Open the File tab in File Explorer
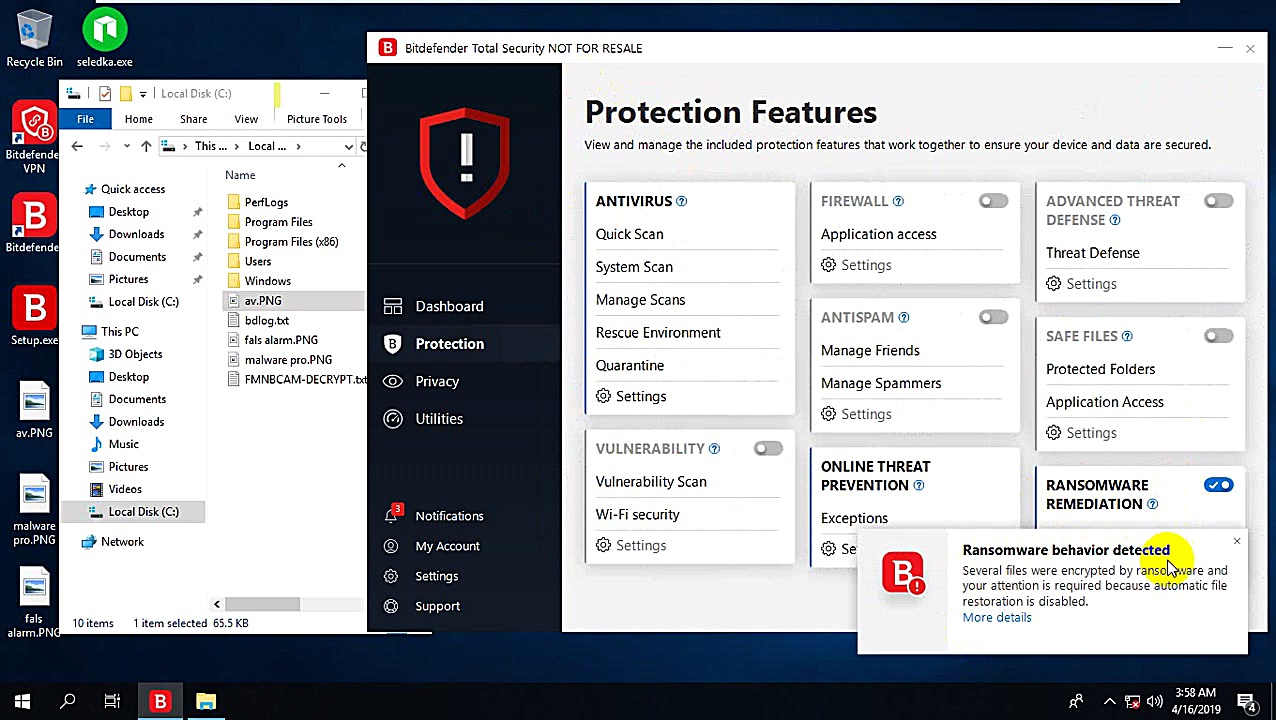The image size is (1276, 720). (85, 119)
